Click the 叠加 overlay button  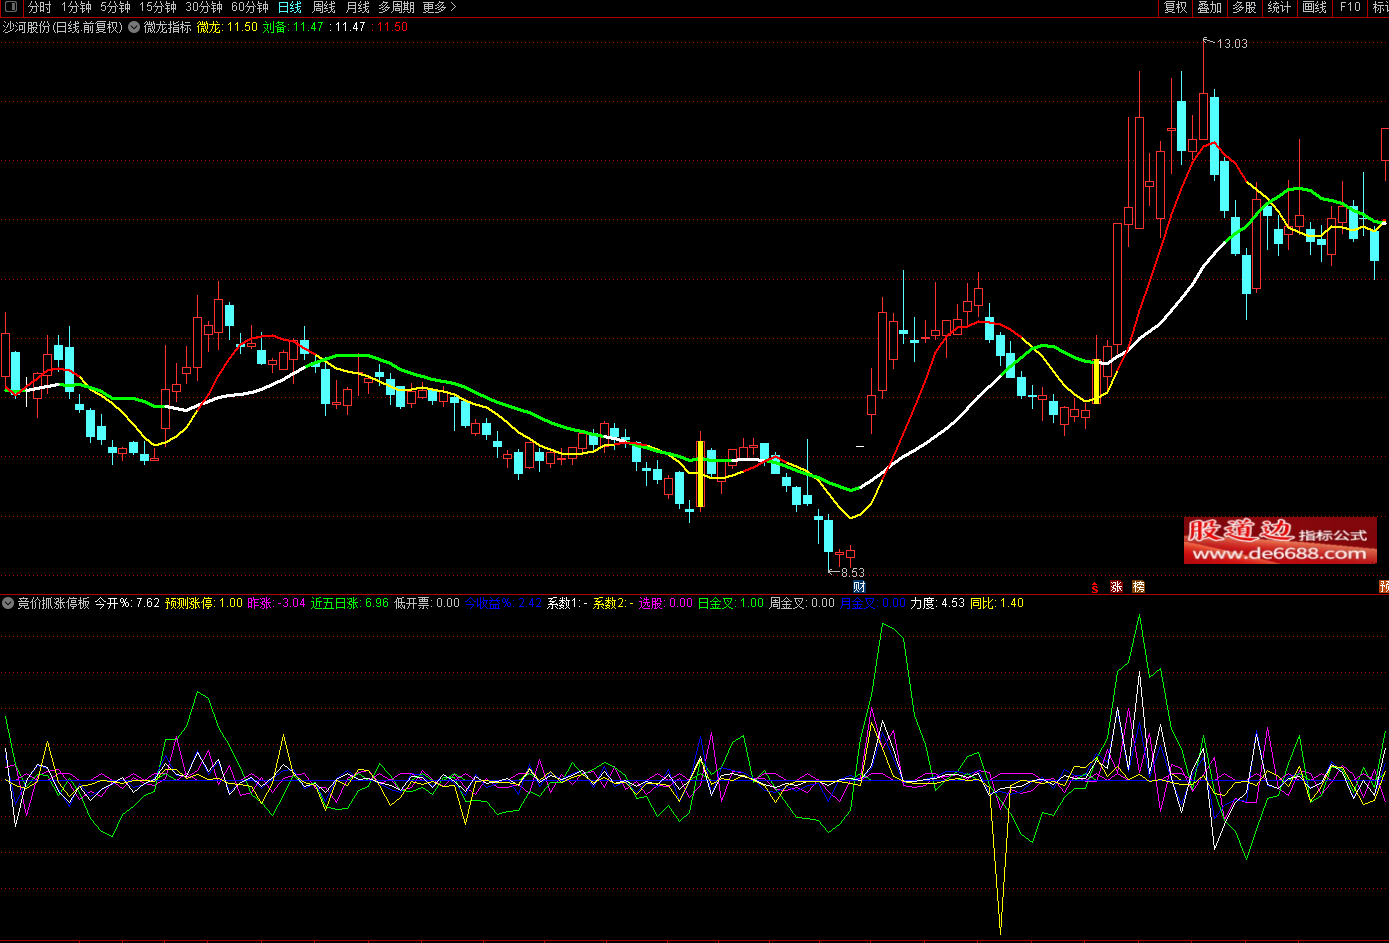pos(1210,7)
